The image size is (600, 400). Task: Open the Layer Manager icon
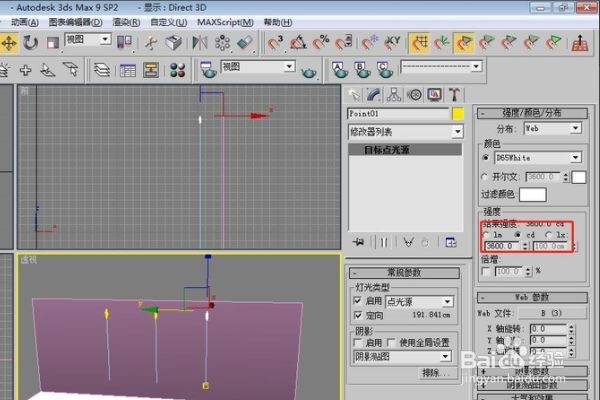point(102,70)
